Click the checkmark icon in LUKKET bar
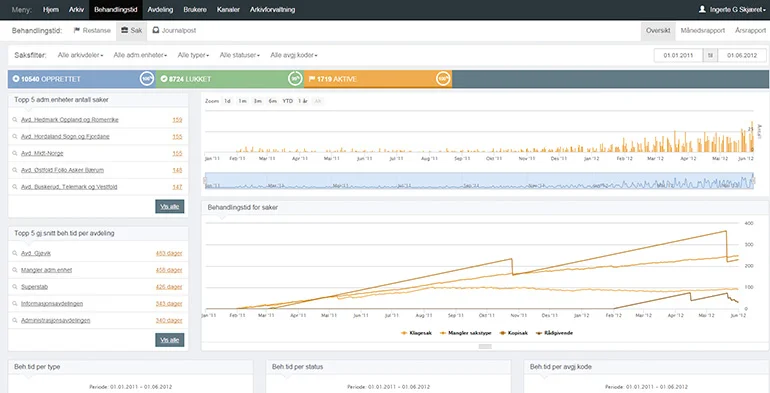The height and width of the screenshot is (393, 770). pyautogui.click(x=164, y=79)
